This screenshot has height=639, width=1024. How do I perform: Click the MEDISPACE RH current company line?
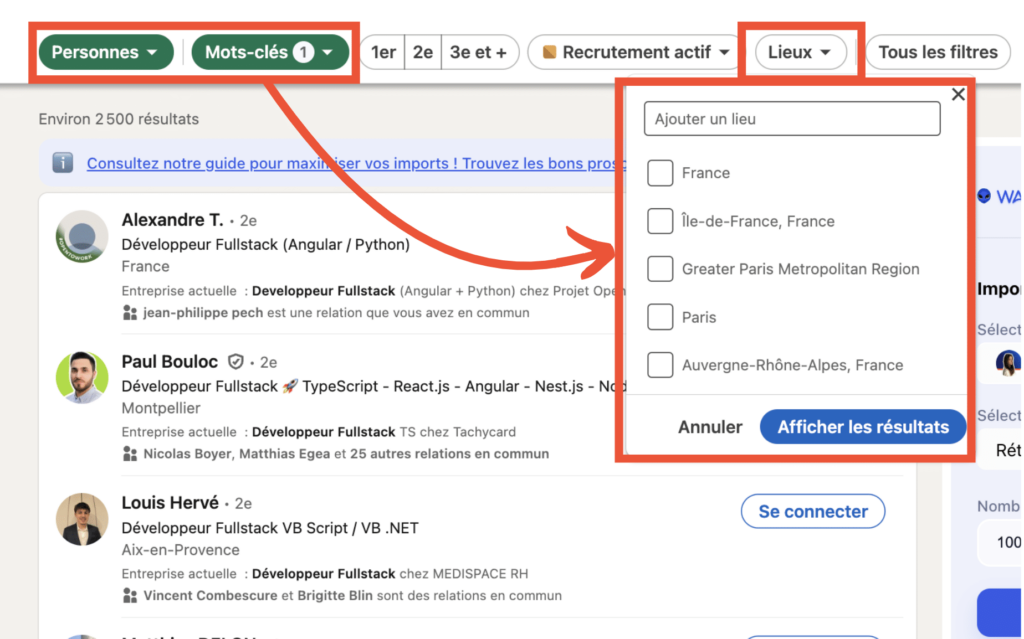(x=325, y=574)
